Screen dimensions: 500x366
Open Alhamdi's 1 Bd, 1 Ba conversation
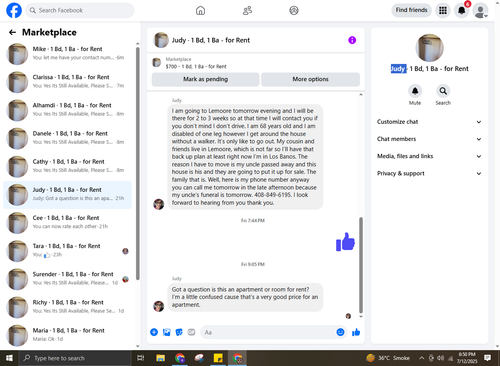tap(68, 110)
